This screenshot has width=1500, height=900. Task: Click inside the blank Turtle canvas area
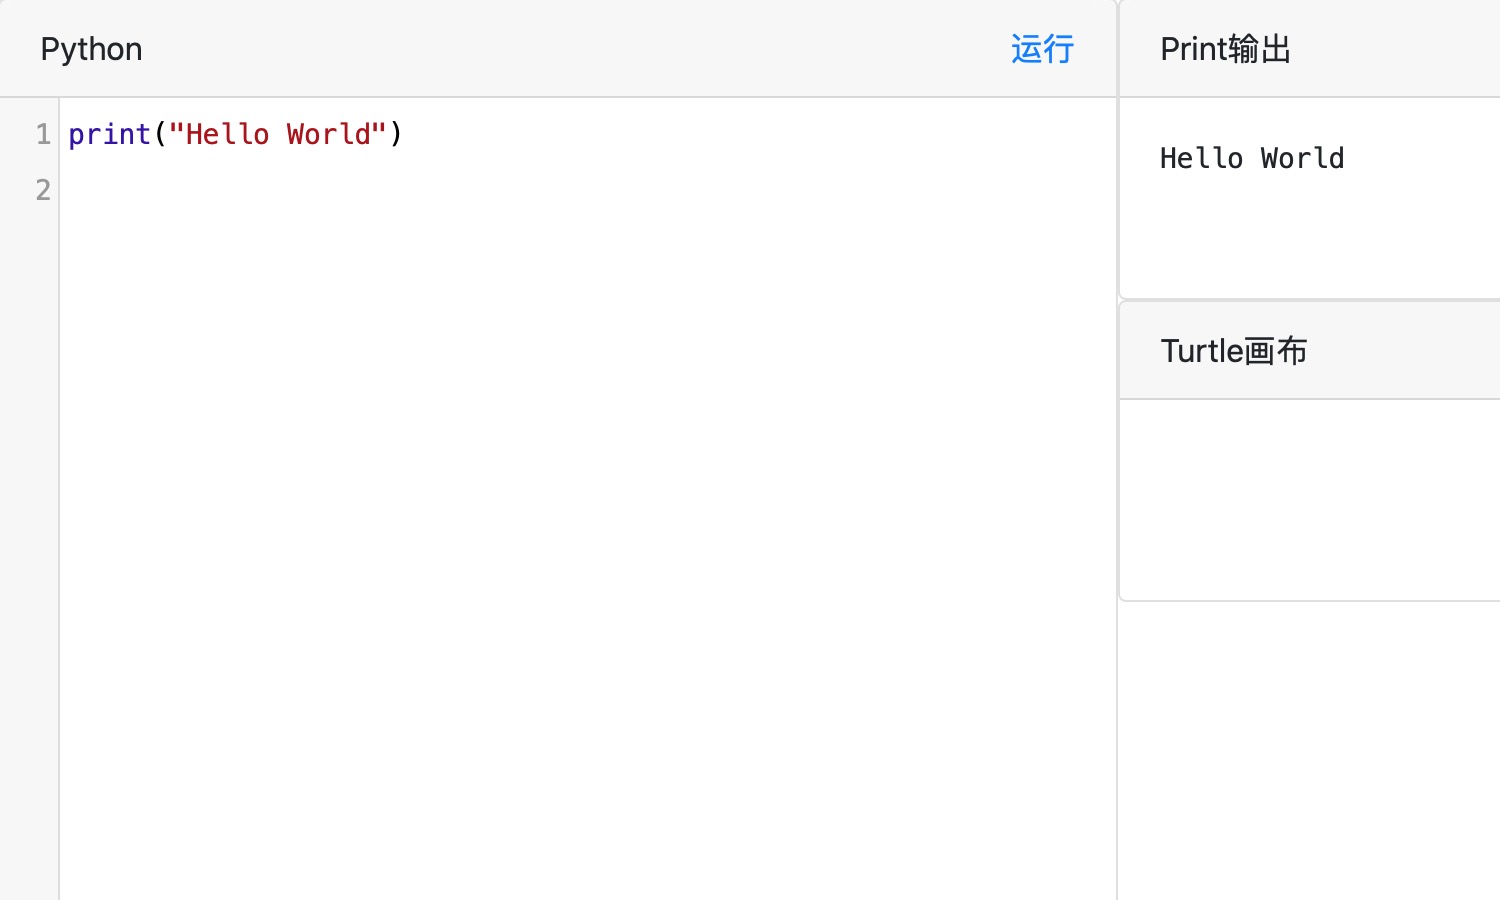tap(1310, 500)
